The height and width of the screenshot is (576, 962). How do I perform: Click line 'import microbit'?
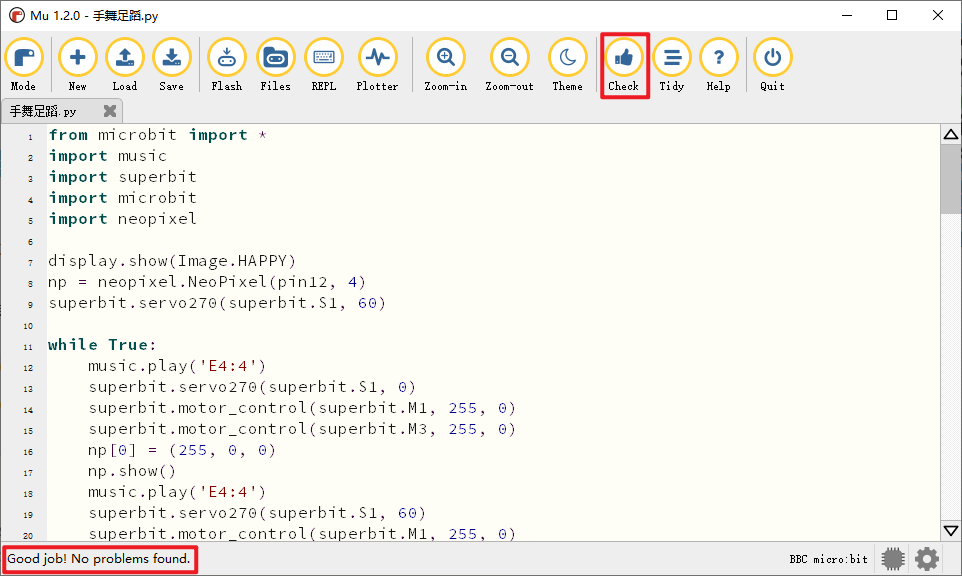[x=123, y=198]
